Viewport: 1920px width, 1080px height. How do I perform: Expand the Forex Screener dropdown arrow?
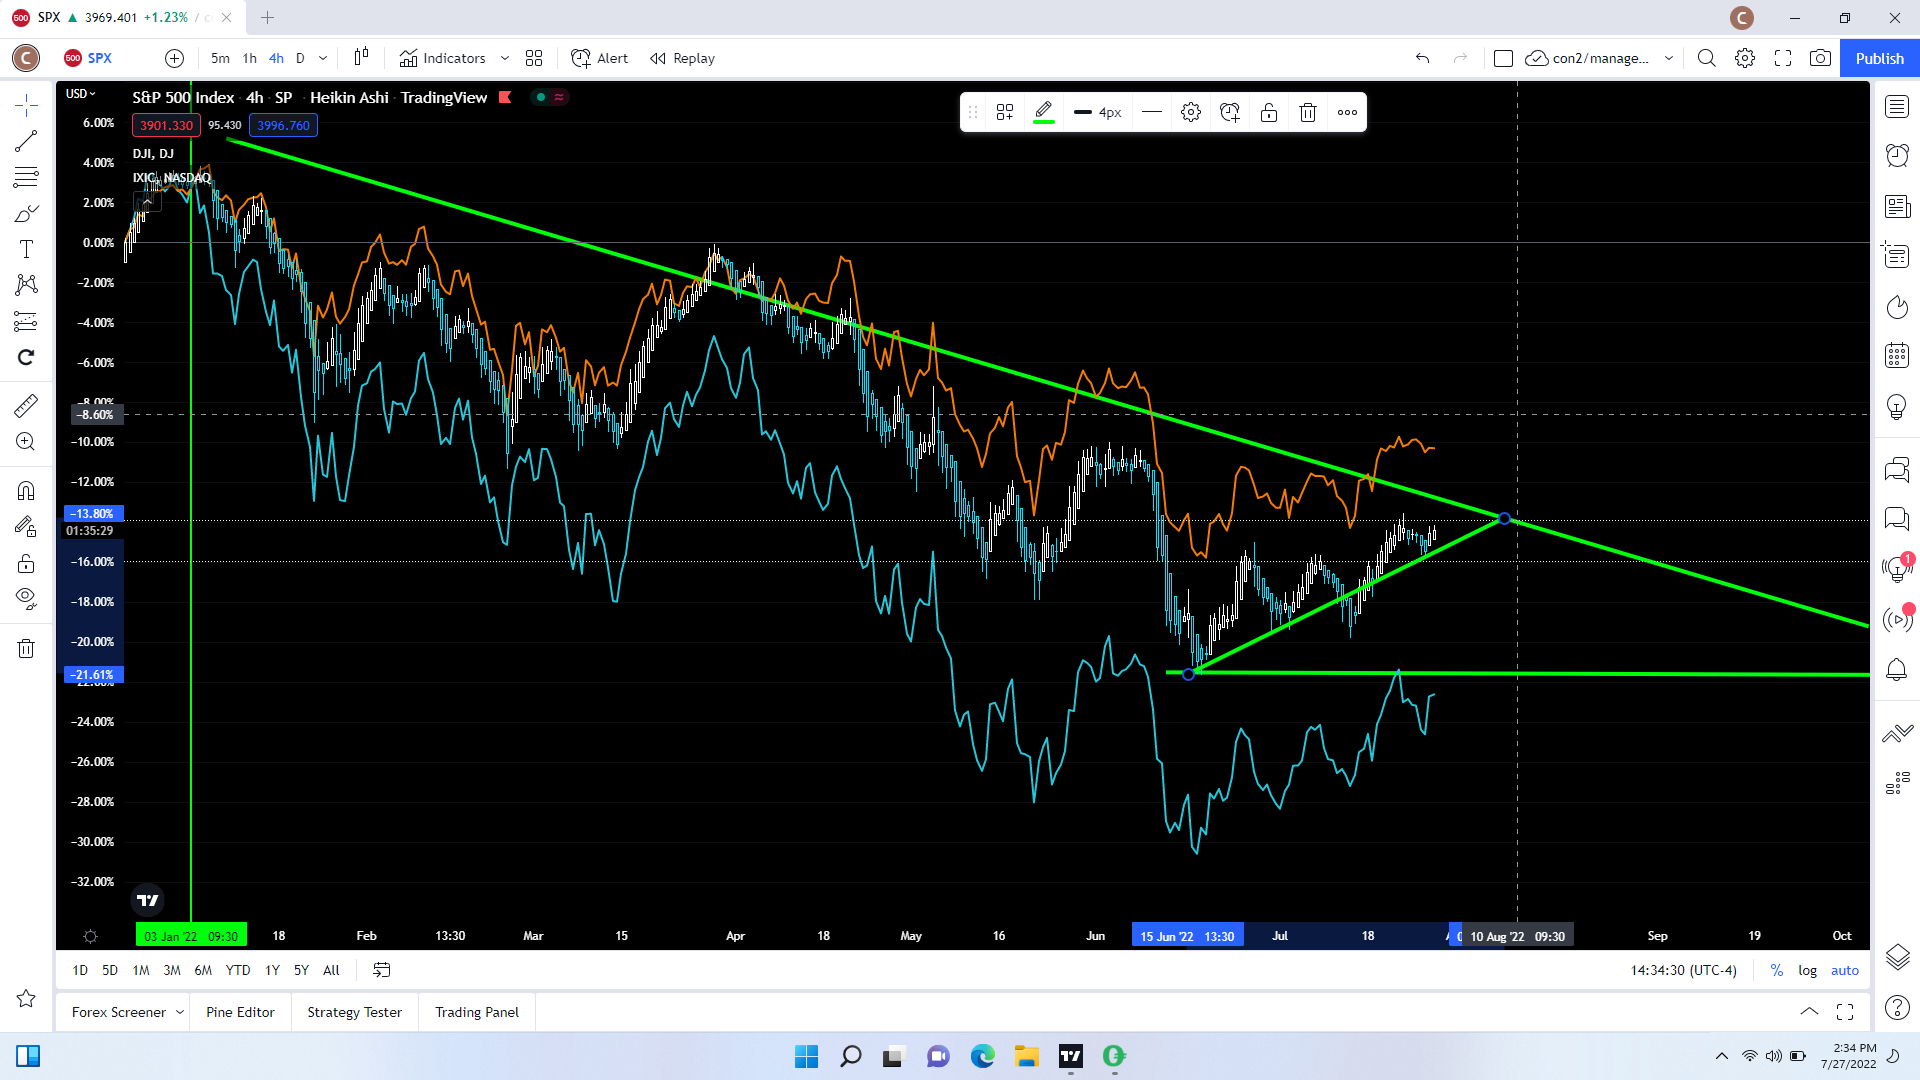(x=180, y=1012)
